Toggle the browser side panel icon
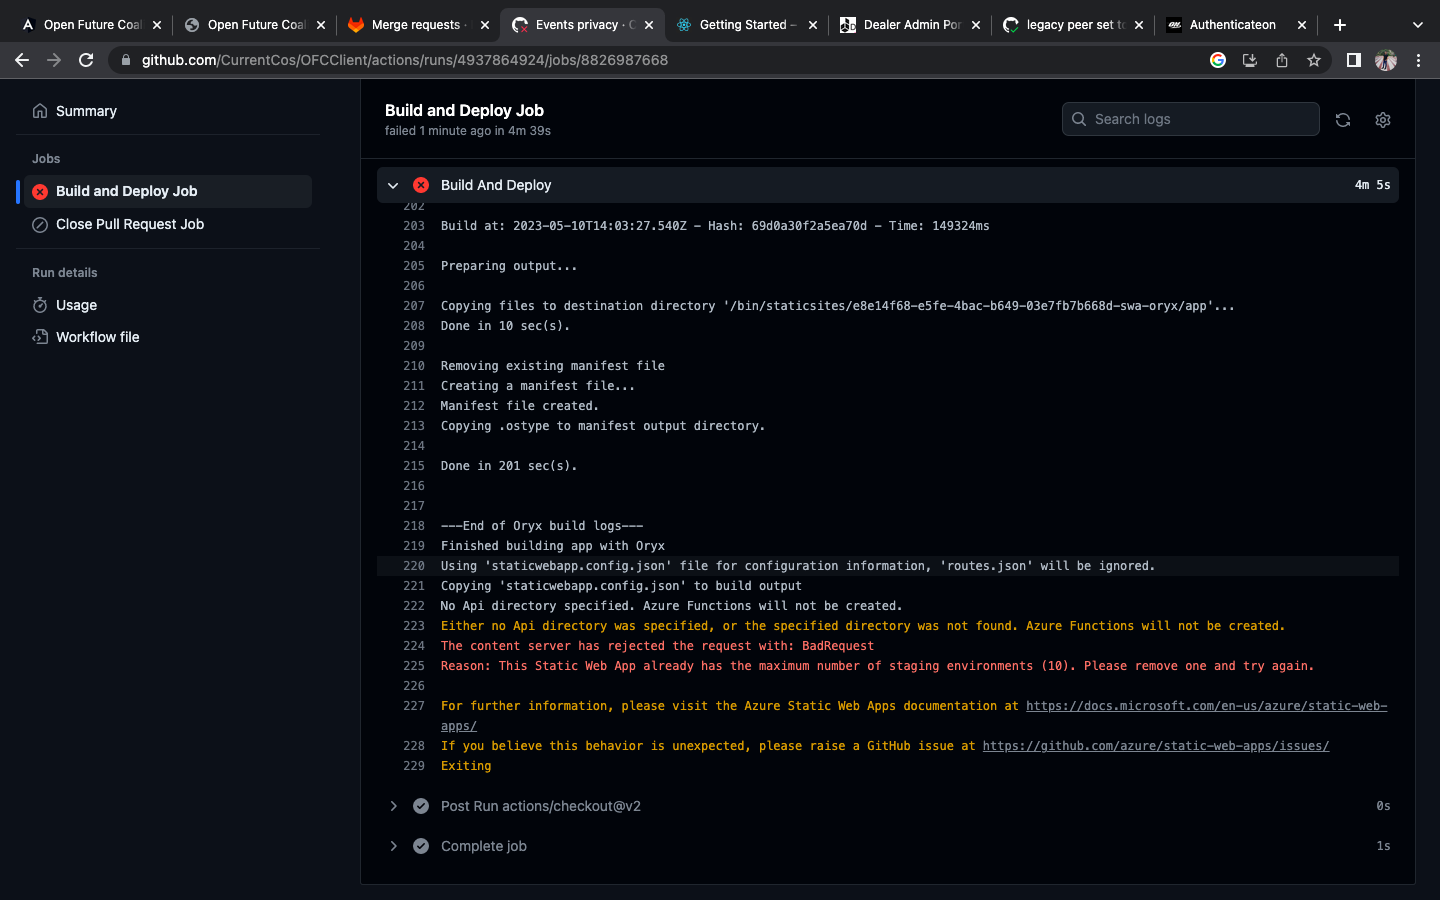The height and width of the screenshot is (900, 1440). click(1353, 60)
